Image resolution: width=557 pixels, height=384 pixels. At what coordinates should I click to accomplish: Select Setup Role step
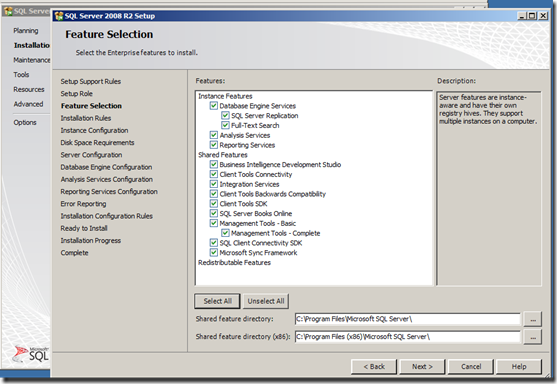point(76,93)
